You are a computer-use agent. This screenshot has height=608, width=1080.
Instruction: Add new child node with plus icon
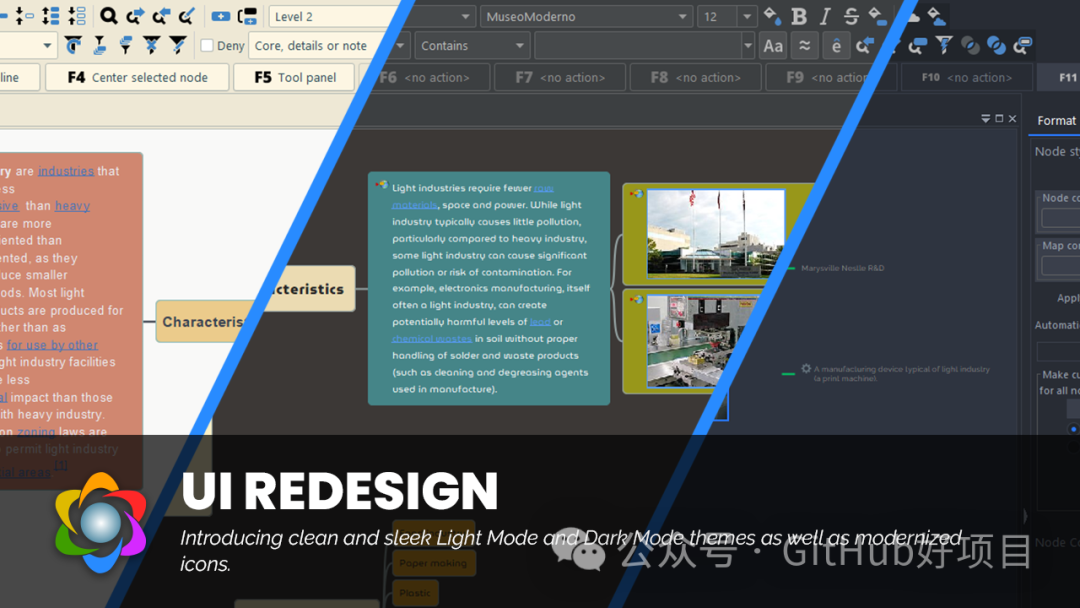click(x=220, y=16)
